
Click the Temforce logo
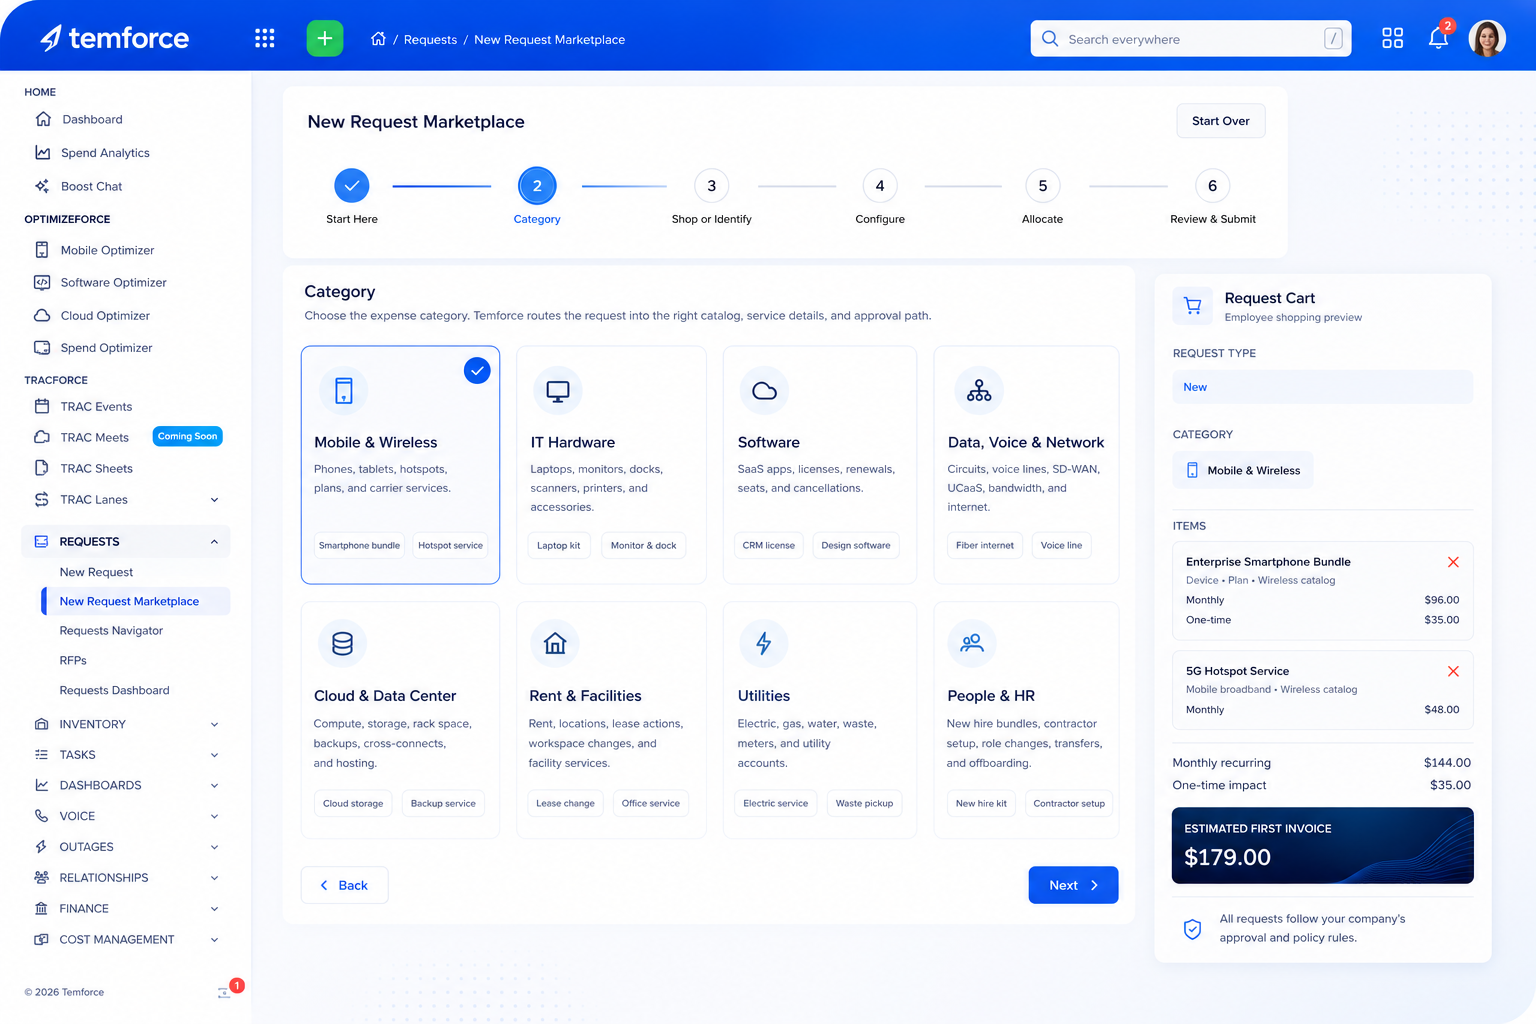[114, 38]
